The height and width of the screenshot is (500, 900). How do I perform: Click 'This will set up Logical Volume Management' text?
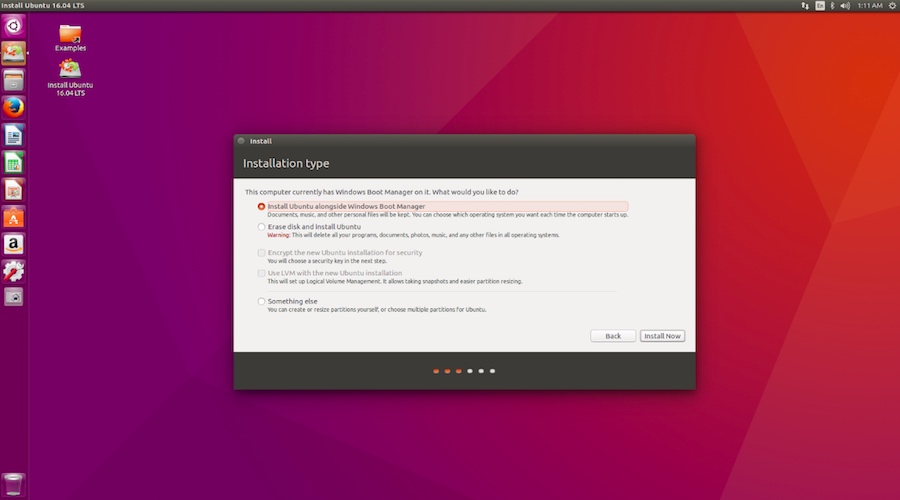[x=394, y=282]
